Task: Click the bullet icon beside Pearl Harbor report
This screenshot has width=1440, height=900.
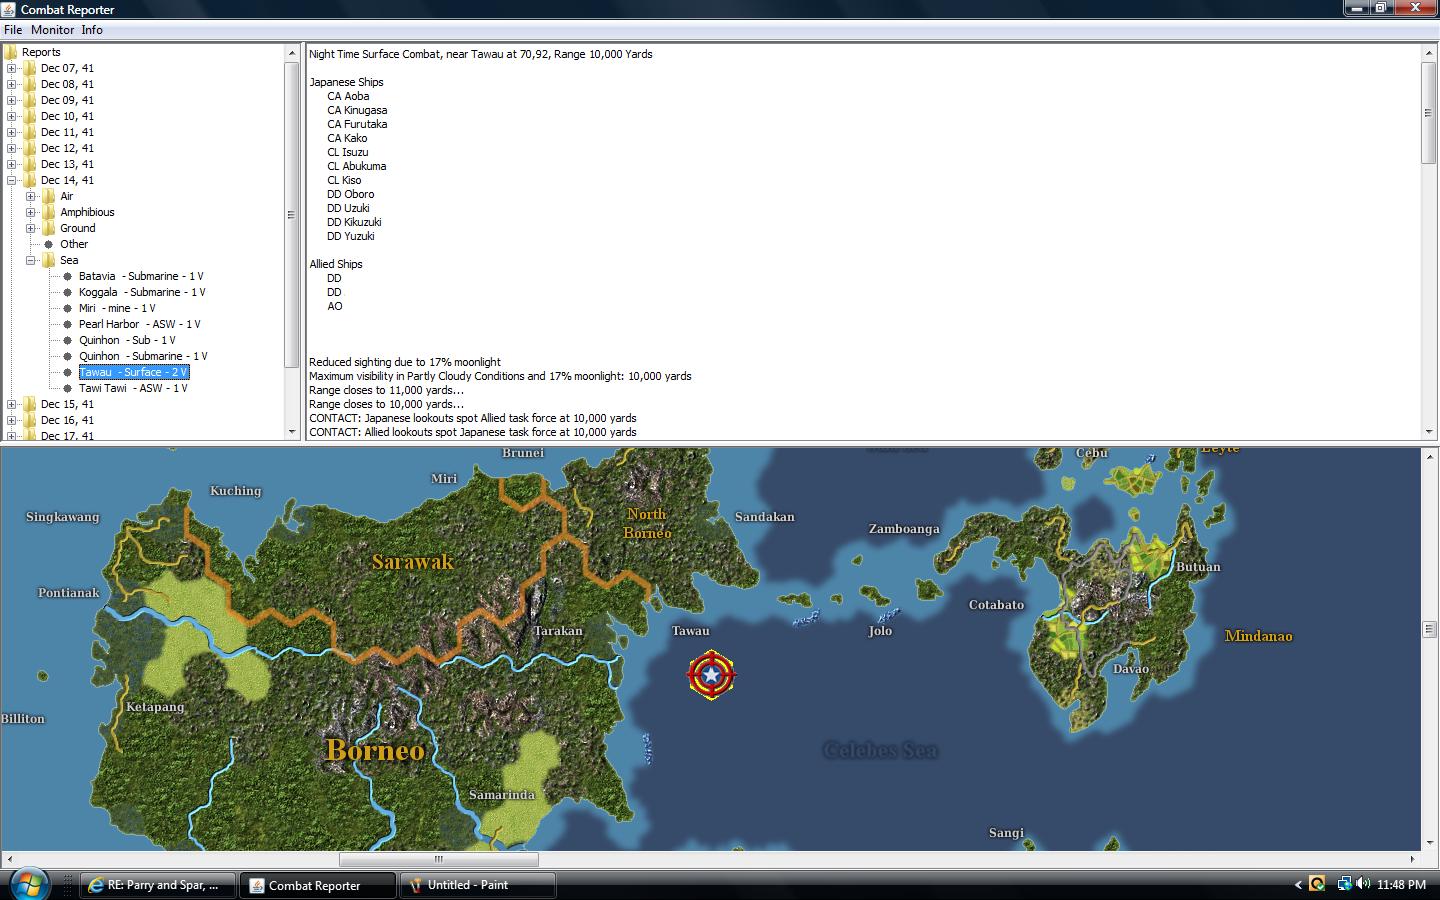Action: [x=67, y=324]
